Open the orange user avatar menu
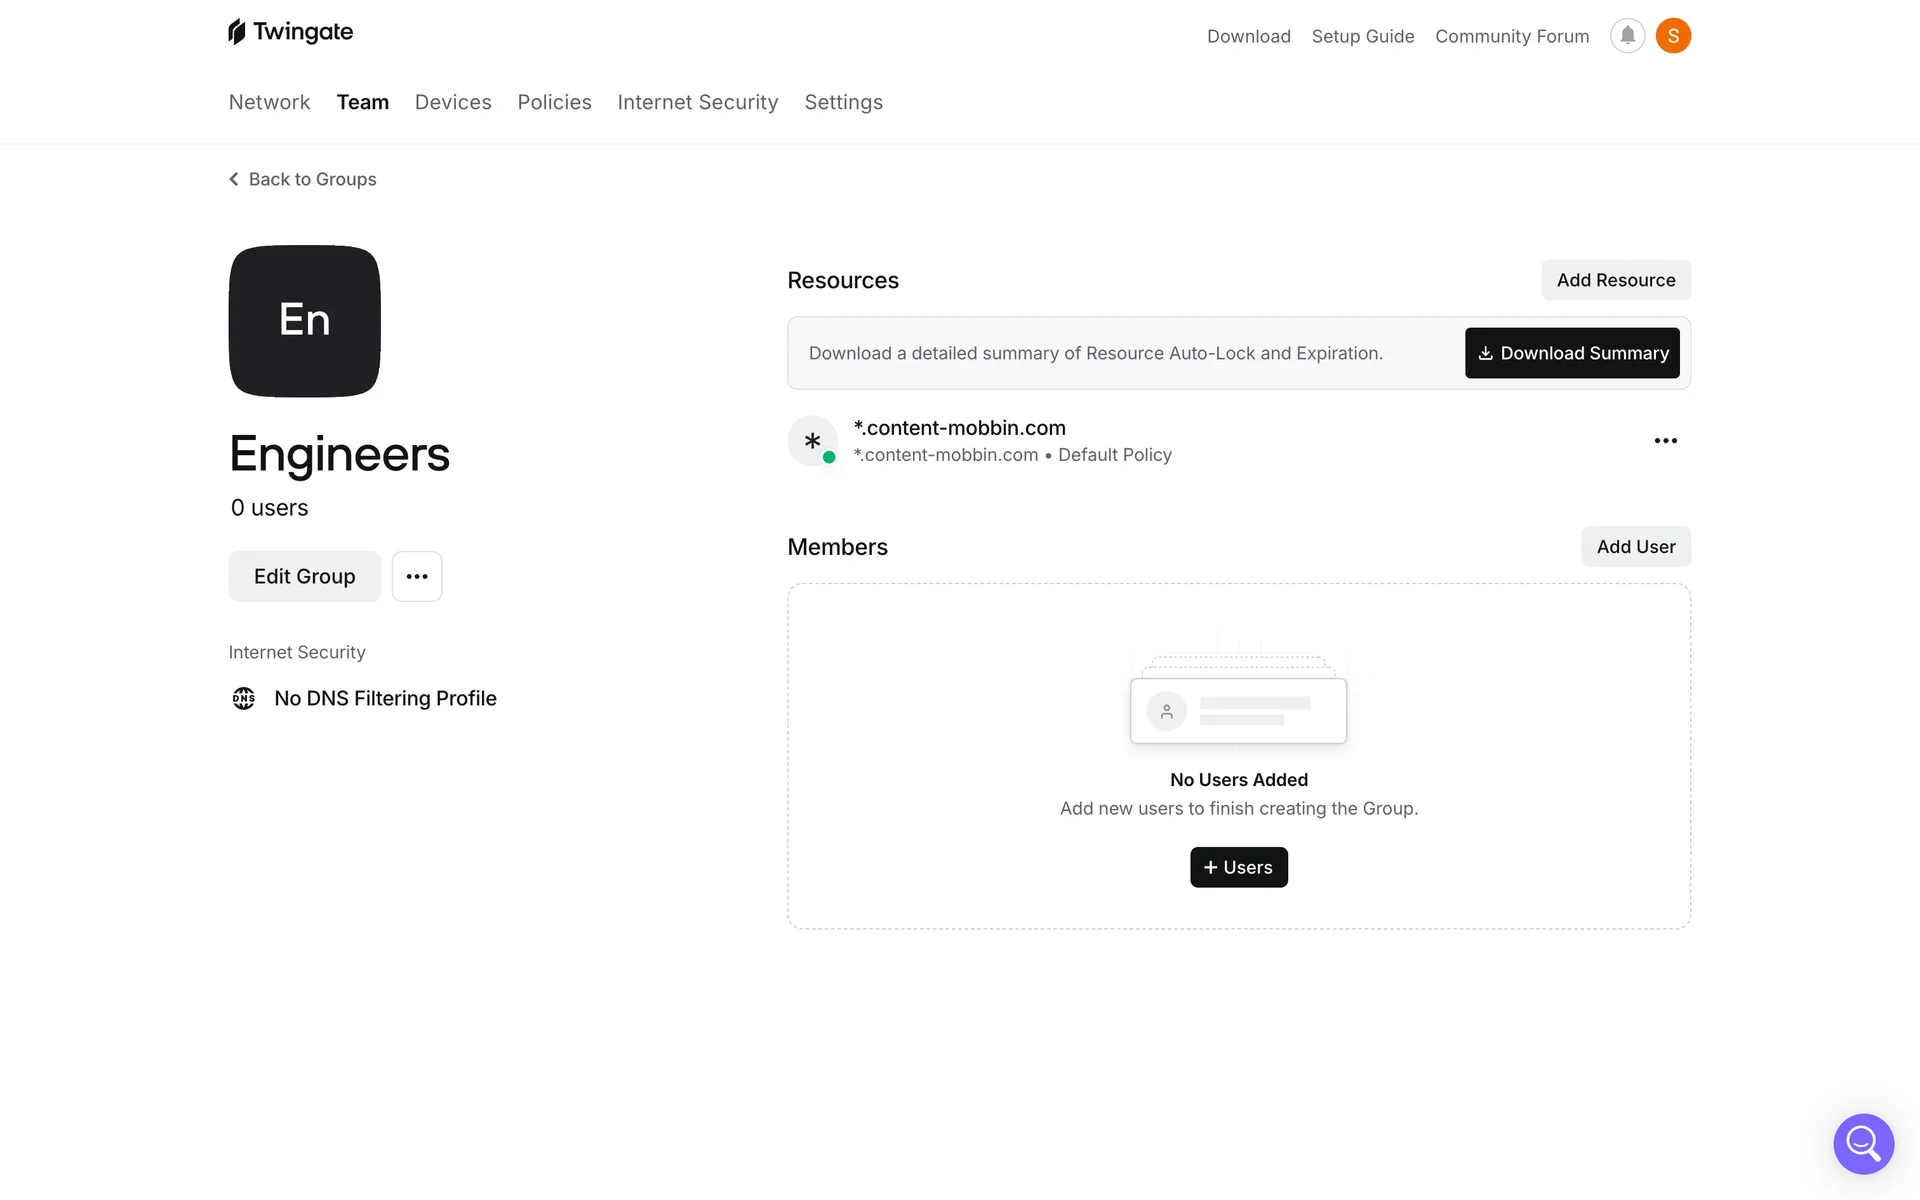1920x1200 pixels. (1673, 36)
